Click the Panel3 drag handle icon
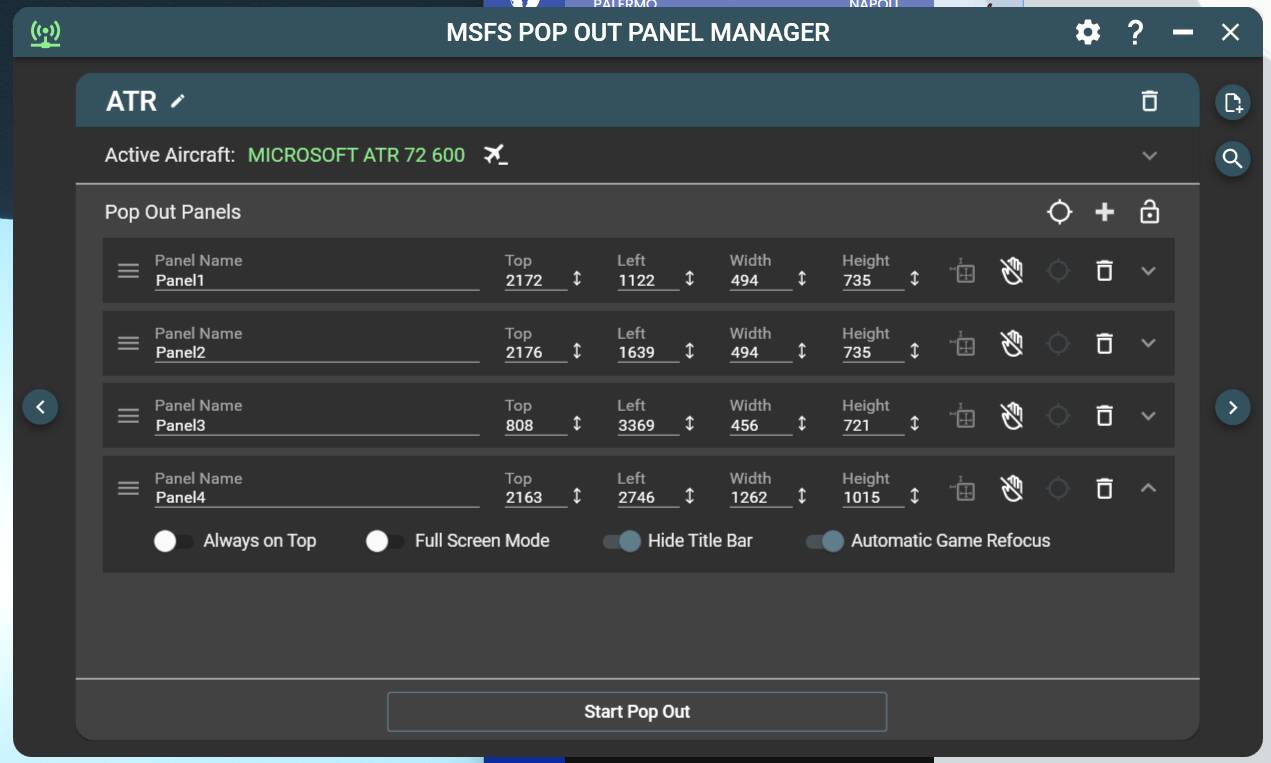This screenshot has width=1271, height=763. (x=128, y=416)
